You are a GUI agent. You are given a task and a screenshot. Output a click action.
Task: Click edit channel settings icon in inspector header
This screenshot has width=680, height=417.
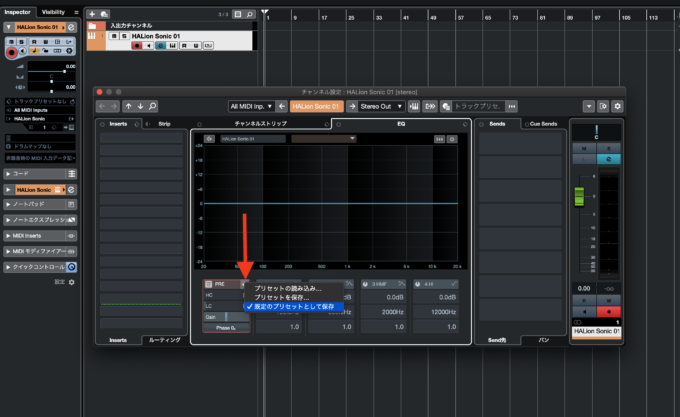(x=71, y=27)
